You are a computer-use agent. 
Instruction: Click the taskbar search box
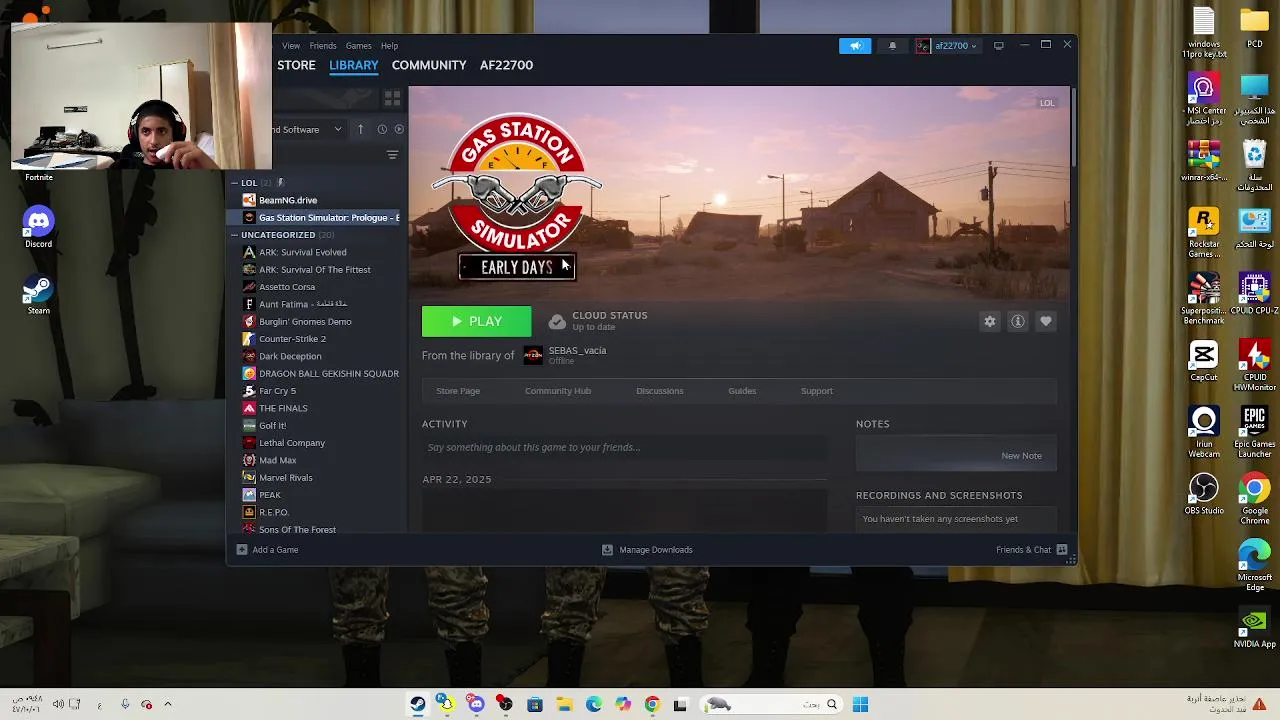(770, 705)
